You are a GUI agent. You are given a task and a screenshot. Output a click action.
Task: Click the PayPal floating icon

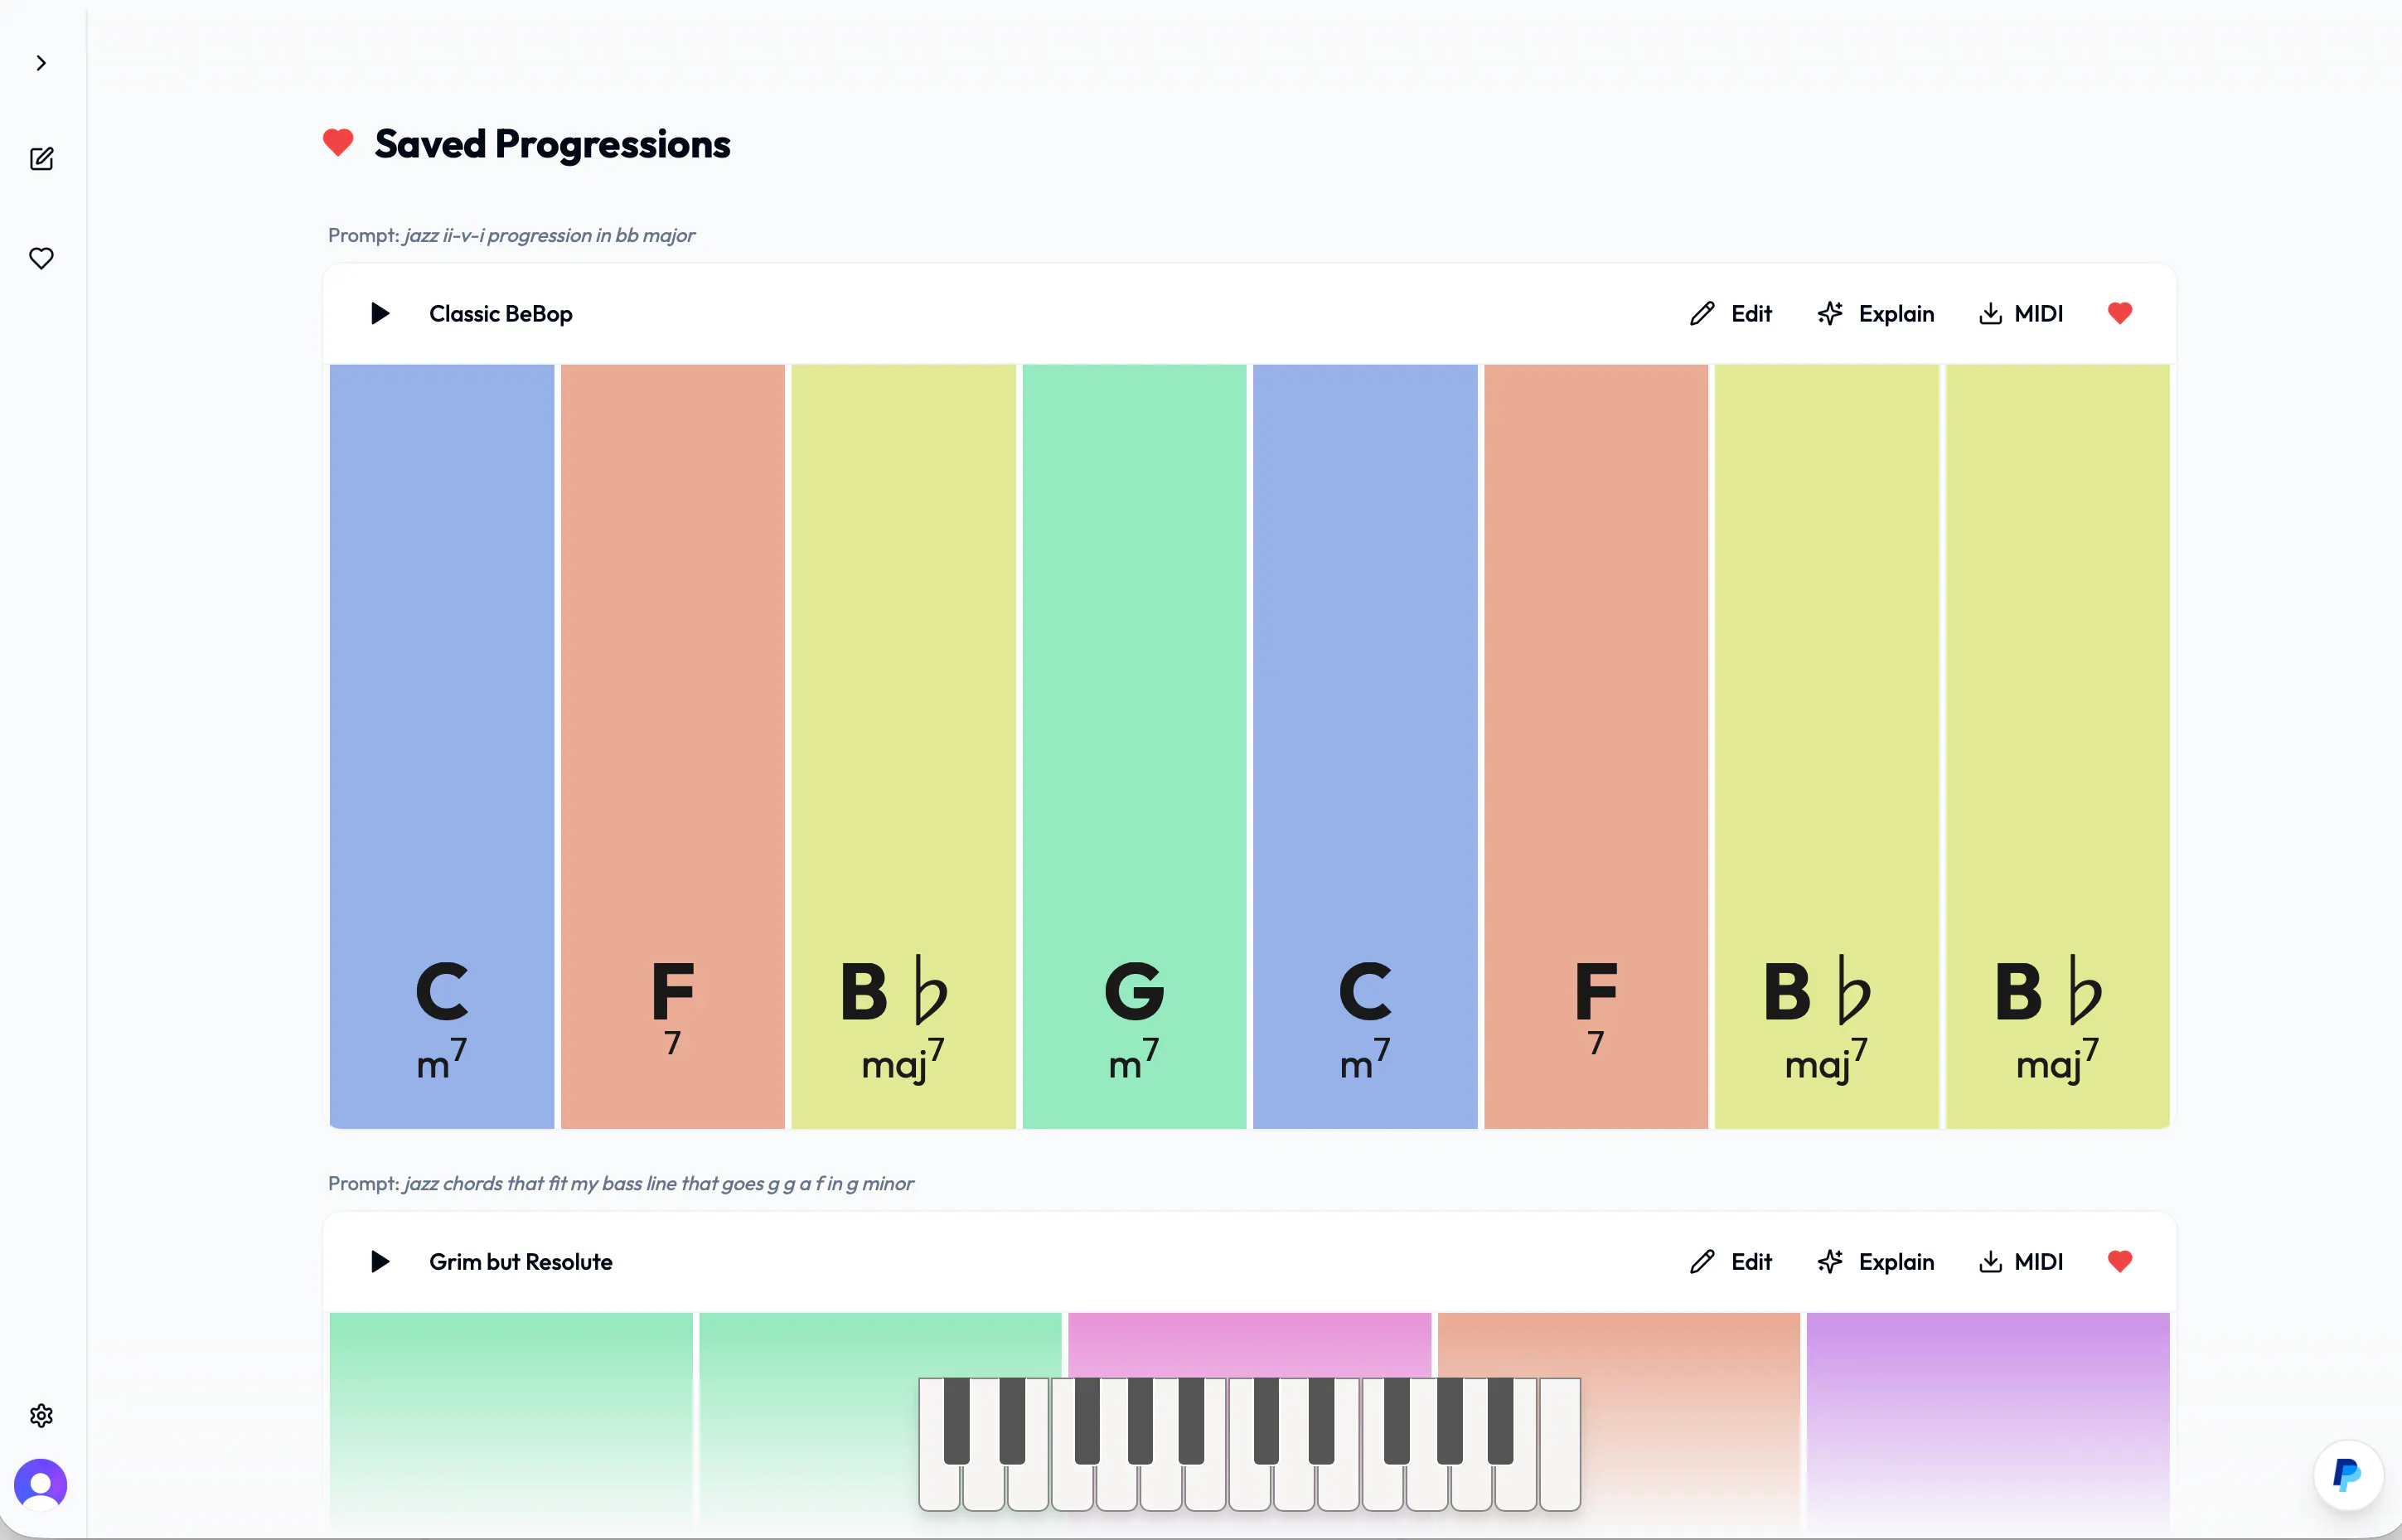pos(2347,1474)
